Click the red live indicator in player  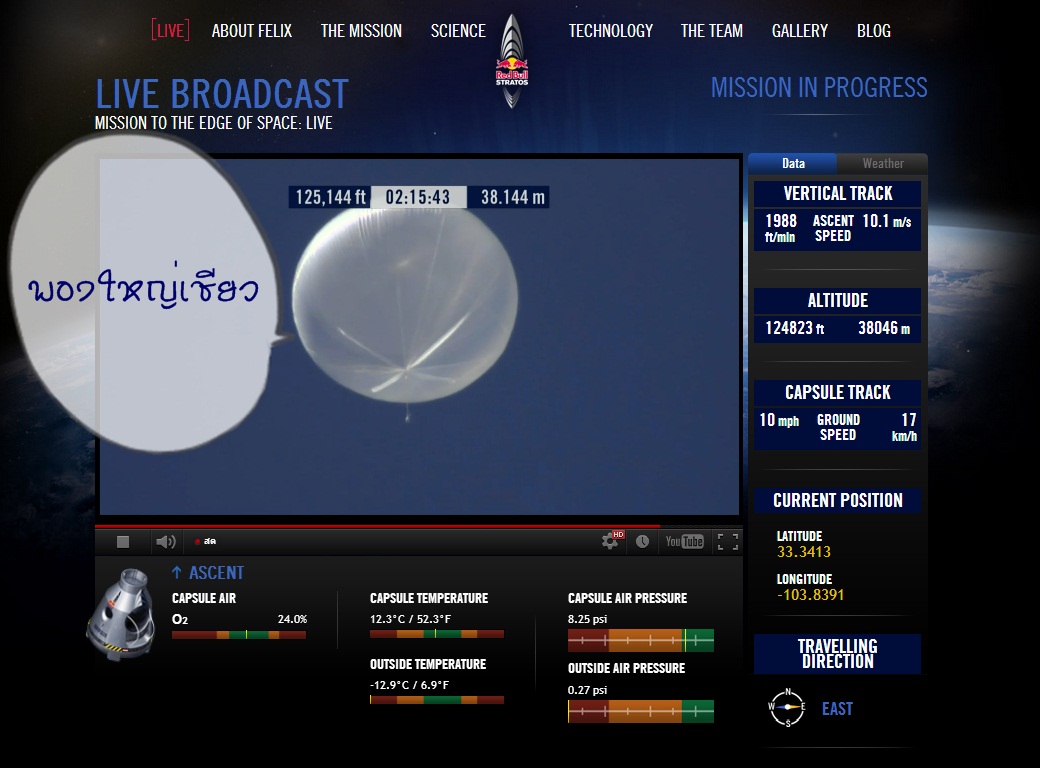tap(197, 542)
